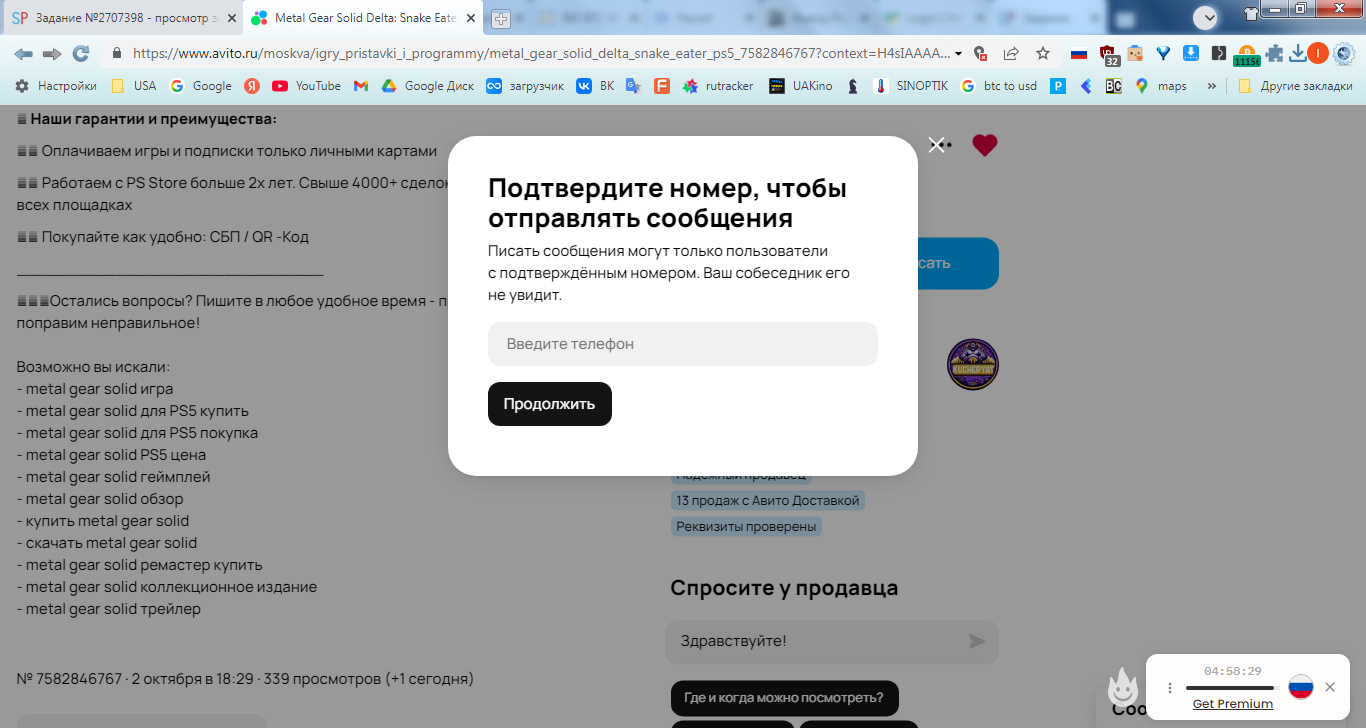
Task: Go forward with the browser forward arrow
Action: click(52, 53)
